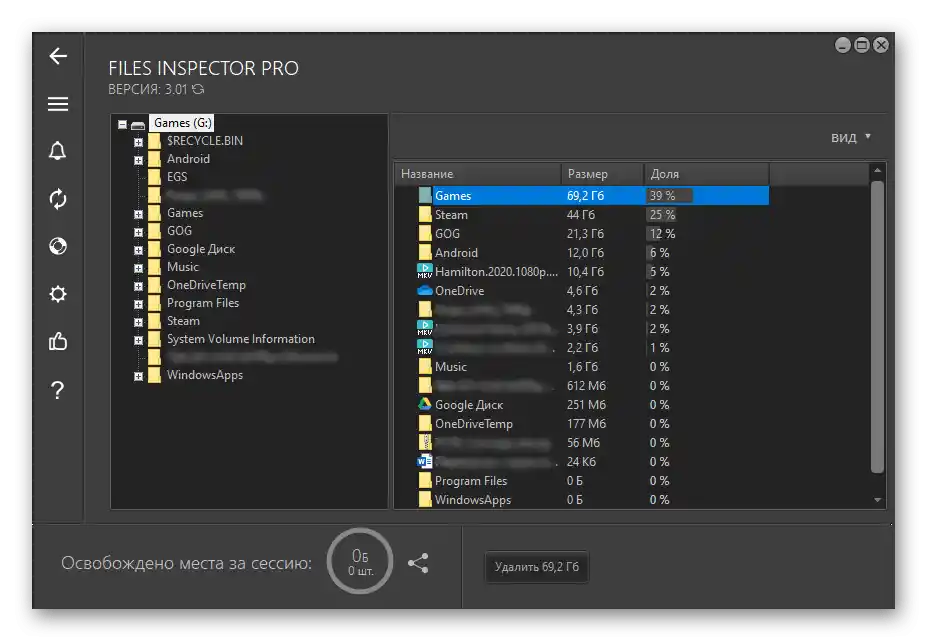Viewport: 927px width, 641px height.
Task: Collapse the Games (G:) drive node
Action: tap(122, 124)
